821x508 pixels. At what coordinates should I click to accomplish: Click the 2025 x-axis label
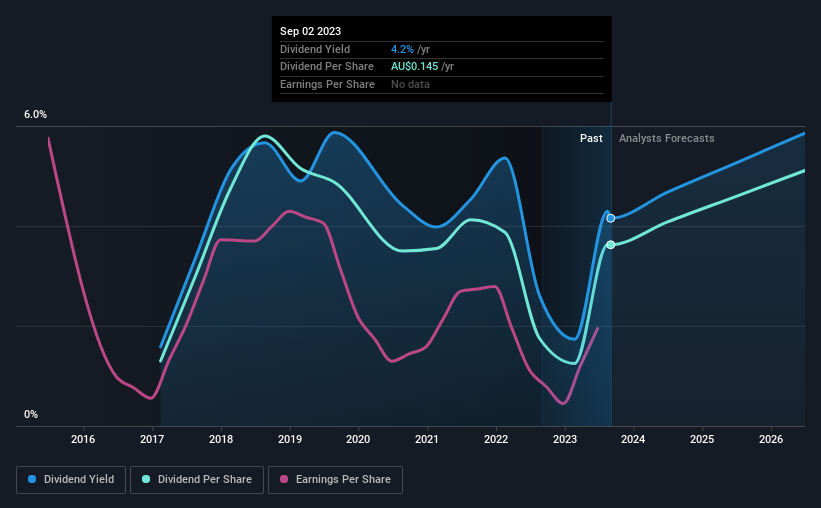(702, 439)
